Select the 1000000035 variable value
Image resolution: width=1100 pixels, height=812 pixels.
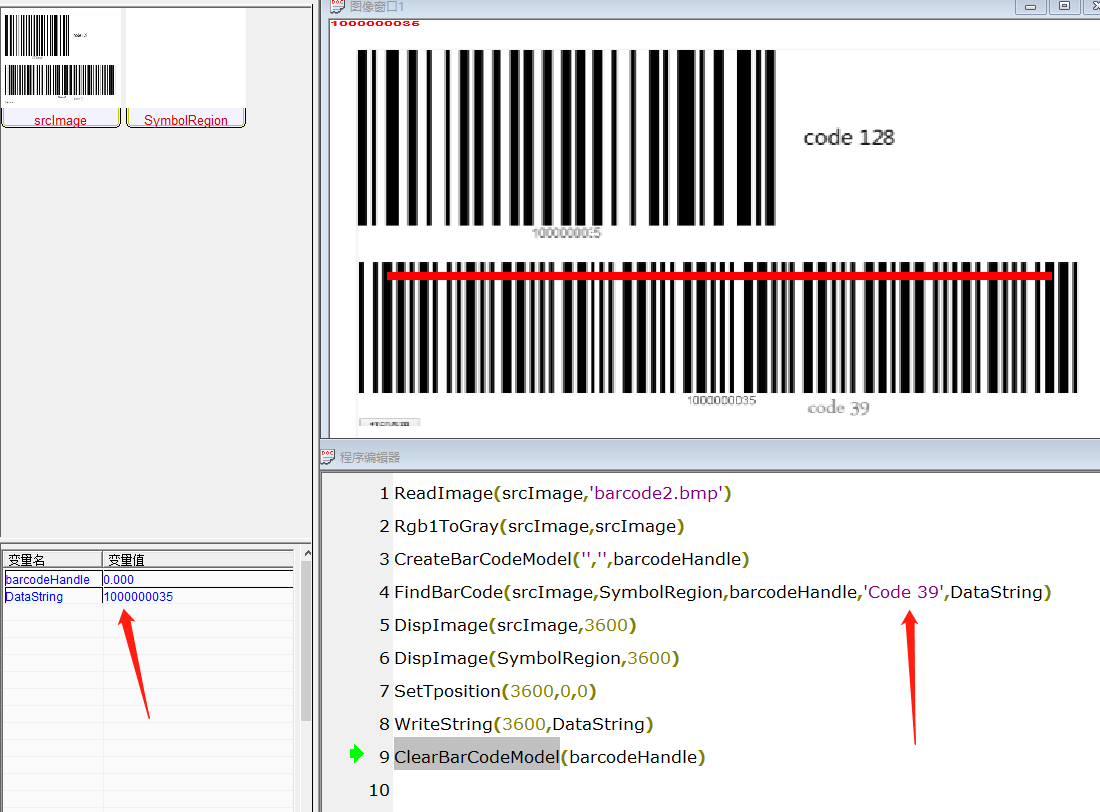coord(138,597)
